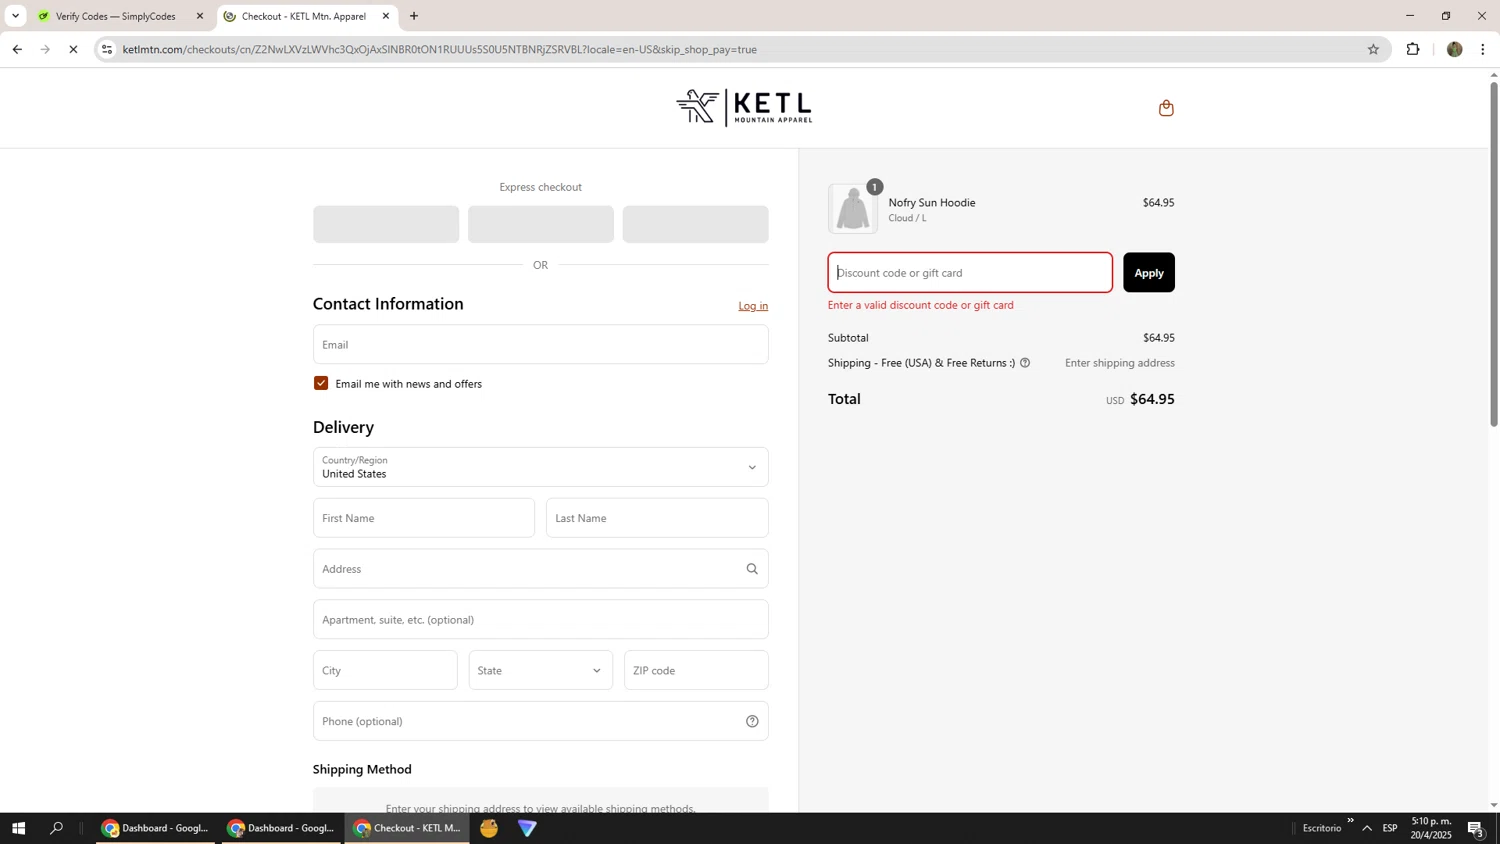Viewport: 1500px width, 844px height.
Task: Go back to the previous page
Action: pyautogui.click(x=17, y=49)
